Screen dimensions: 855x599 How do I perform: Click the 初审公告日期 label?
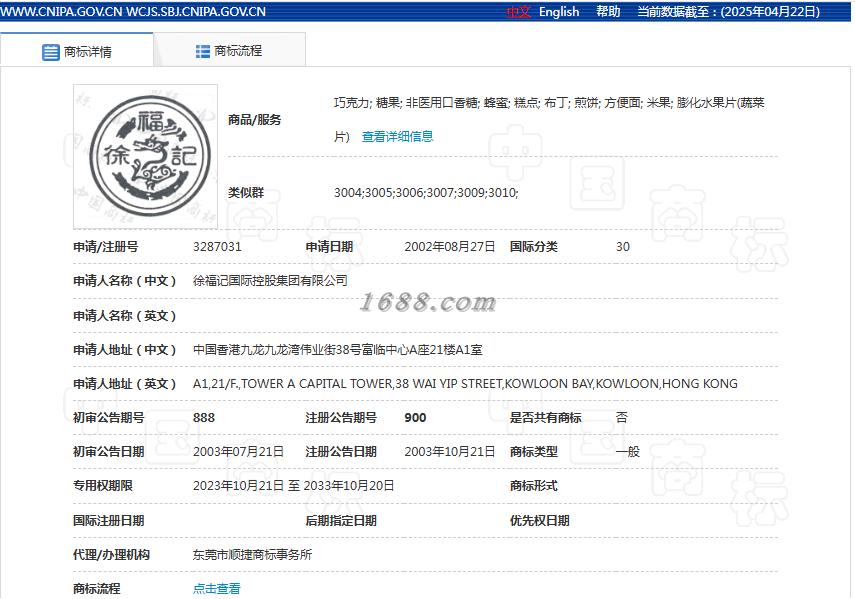(x=109, y=452)
